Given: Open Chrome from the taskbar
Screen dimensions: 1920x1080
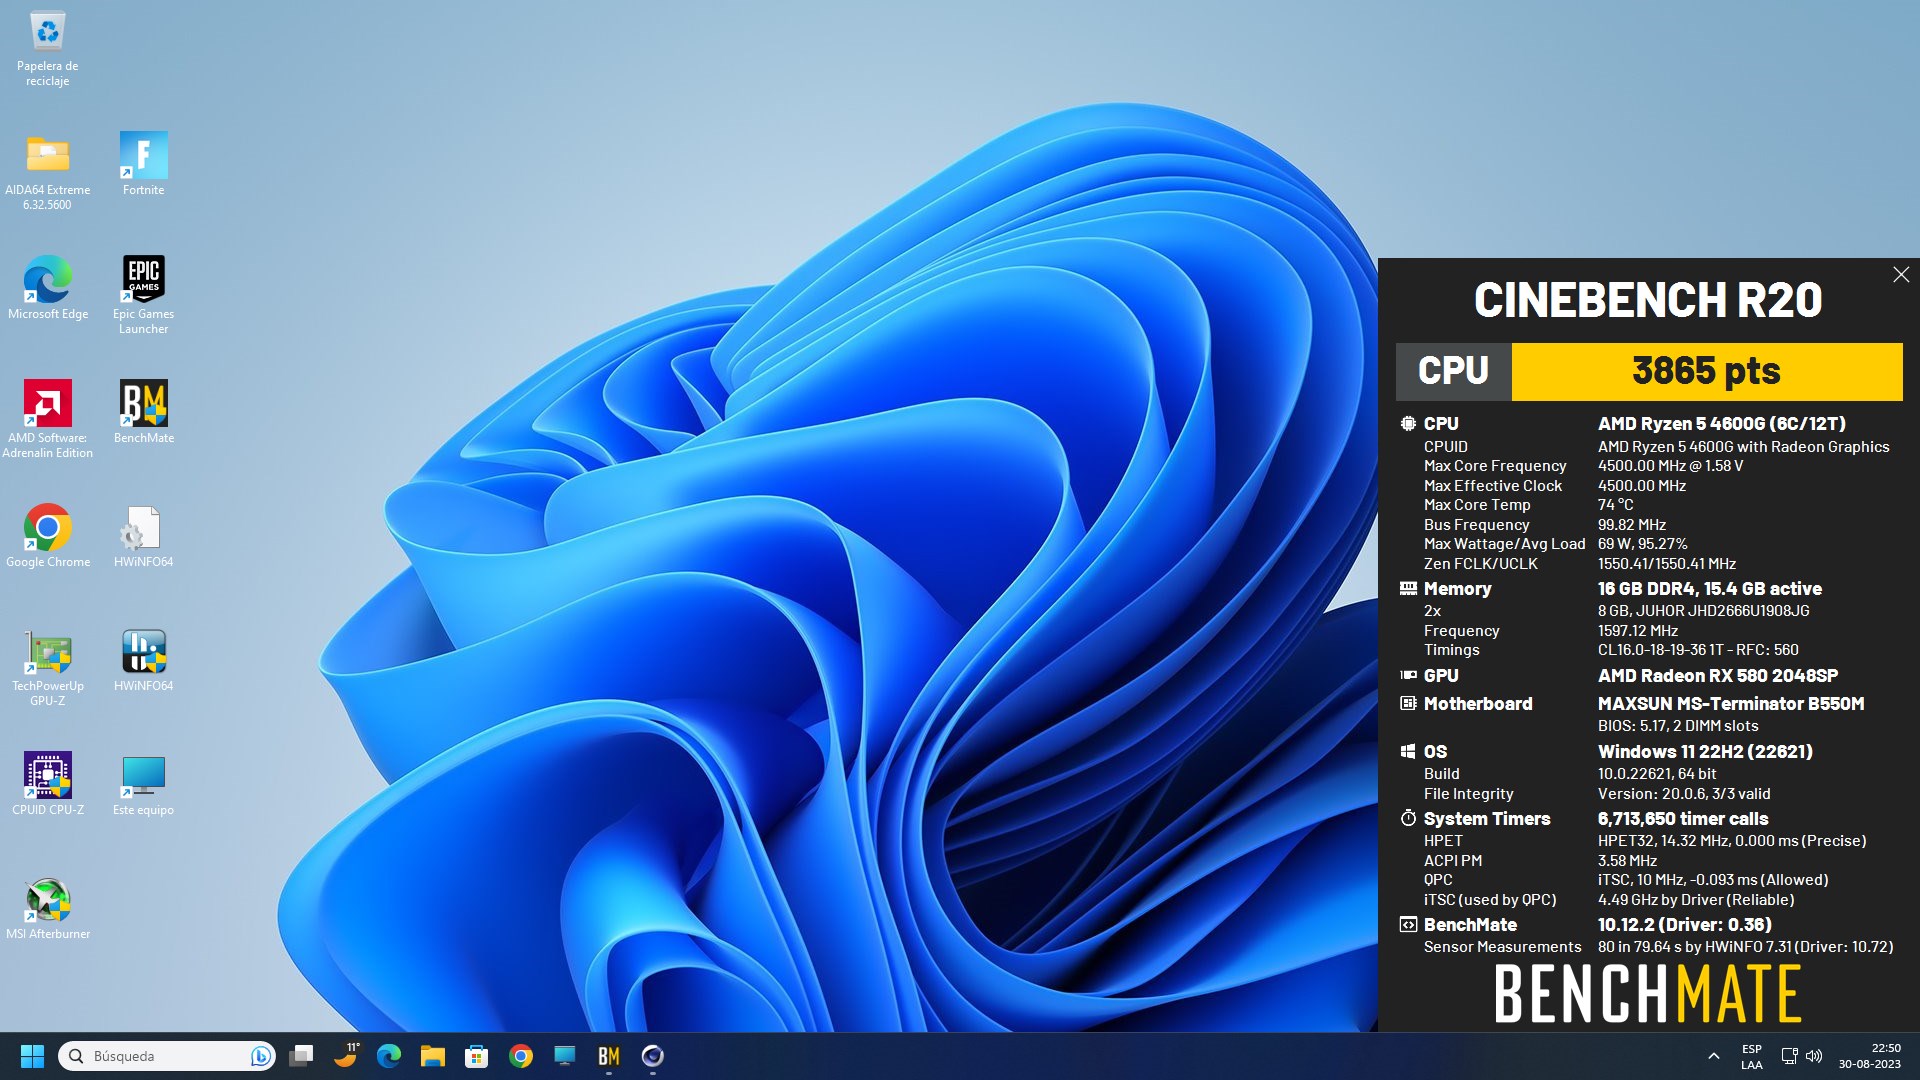Looking at the screenshot, I should (x=521, y=1056).
